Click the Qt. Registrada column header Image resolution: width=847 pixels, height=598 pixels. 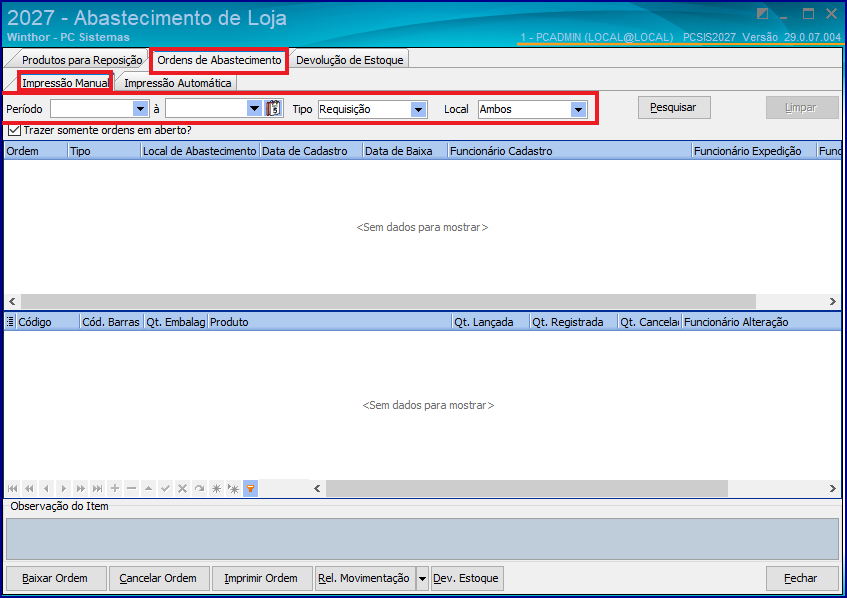pyautogui.click(x=574, y=322)
